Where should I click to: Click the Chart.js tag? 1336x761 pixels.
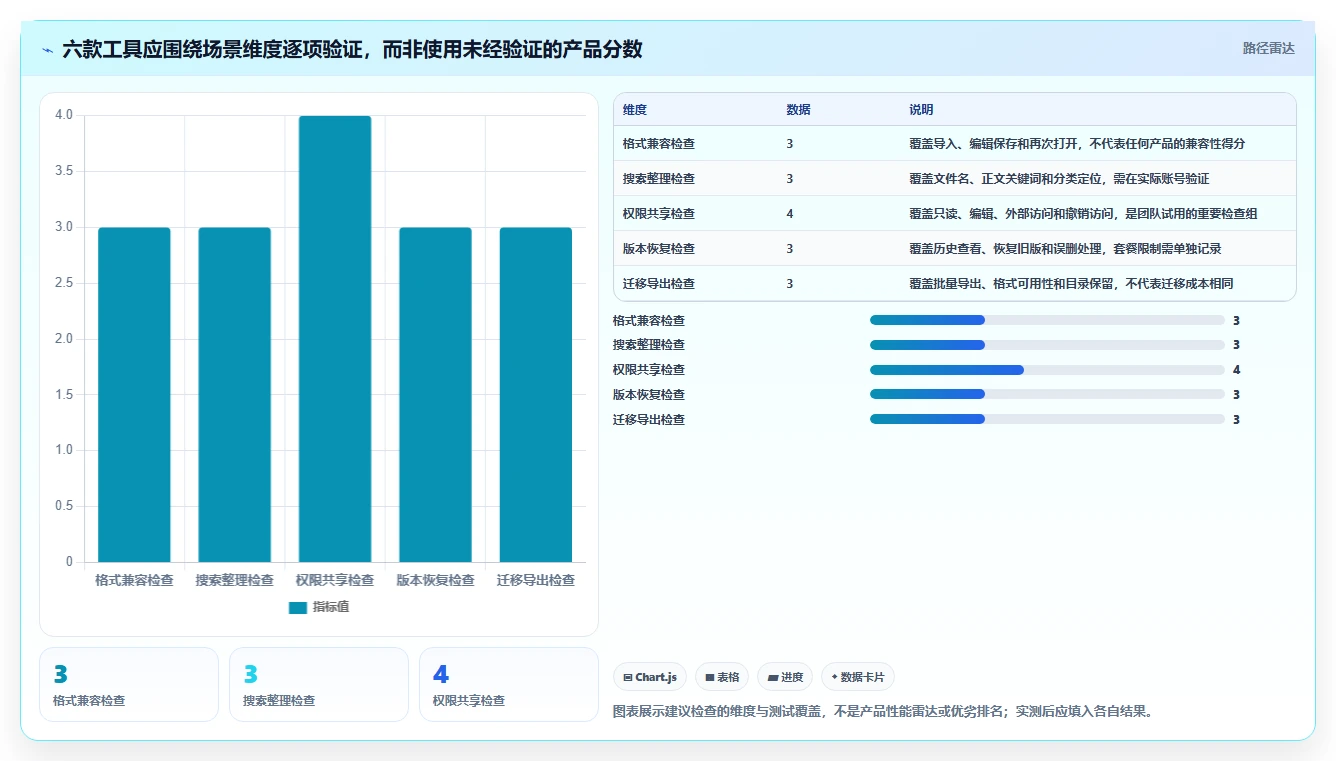coord(650,677)
